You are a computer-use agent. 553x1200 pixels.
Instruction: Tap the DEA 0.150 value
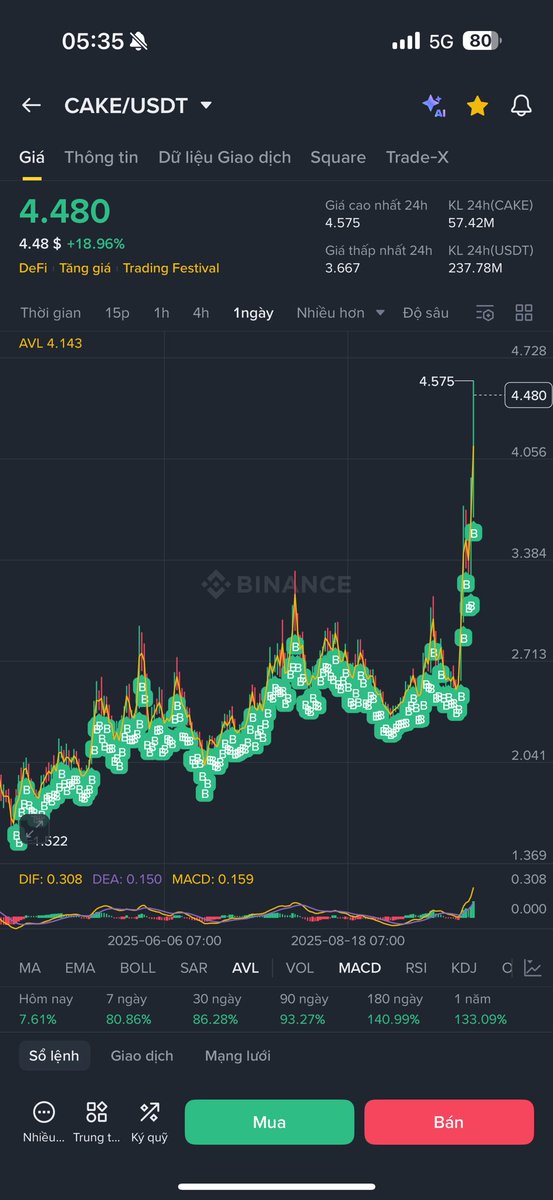127,879
